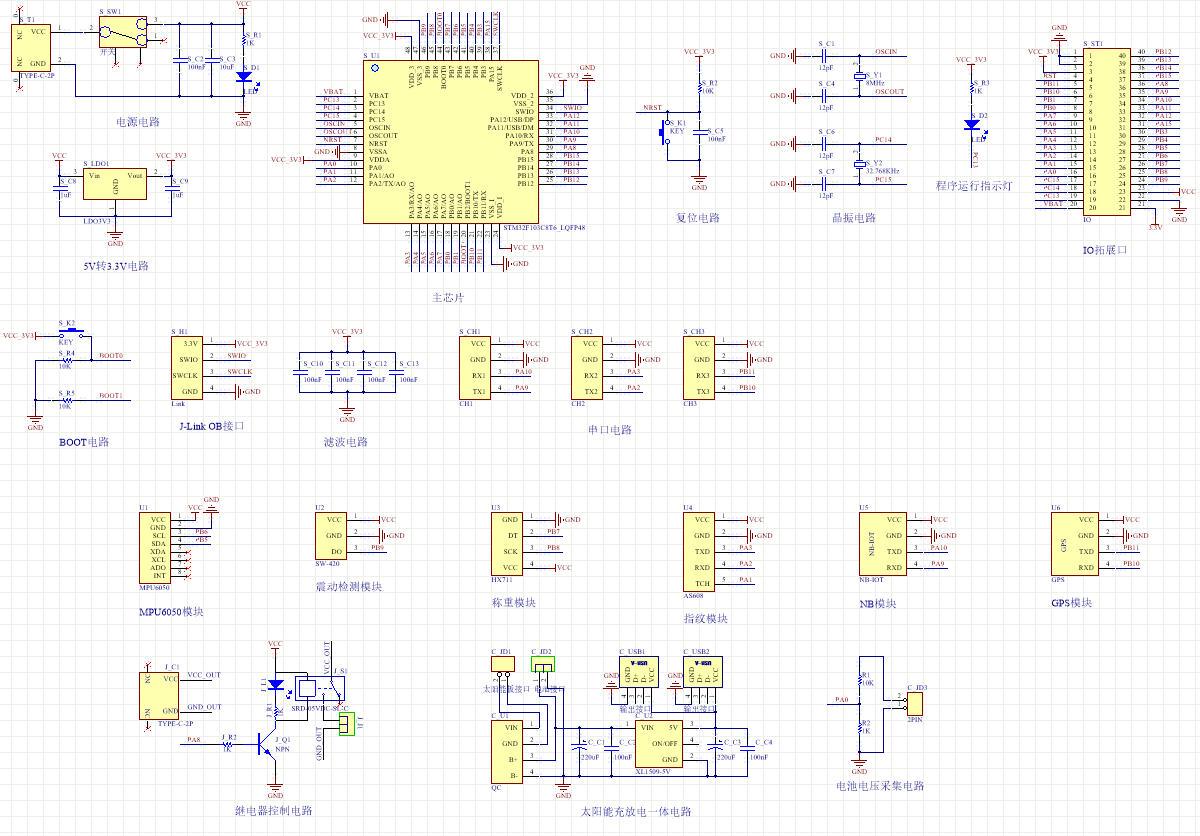Click the 8MHz crystal Y1 symbol
The width and height of the screenshot is (1200, 836).
[859, 76]
